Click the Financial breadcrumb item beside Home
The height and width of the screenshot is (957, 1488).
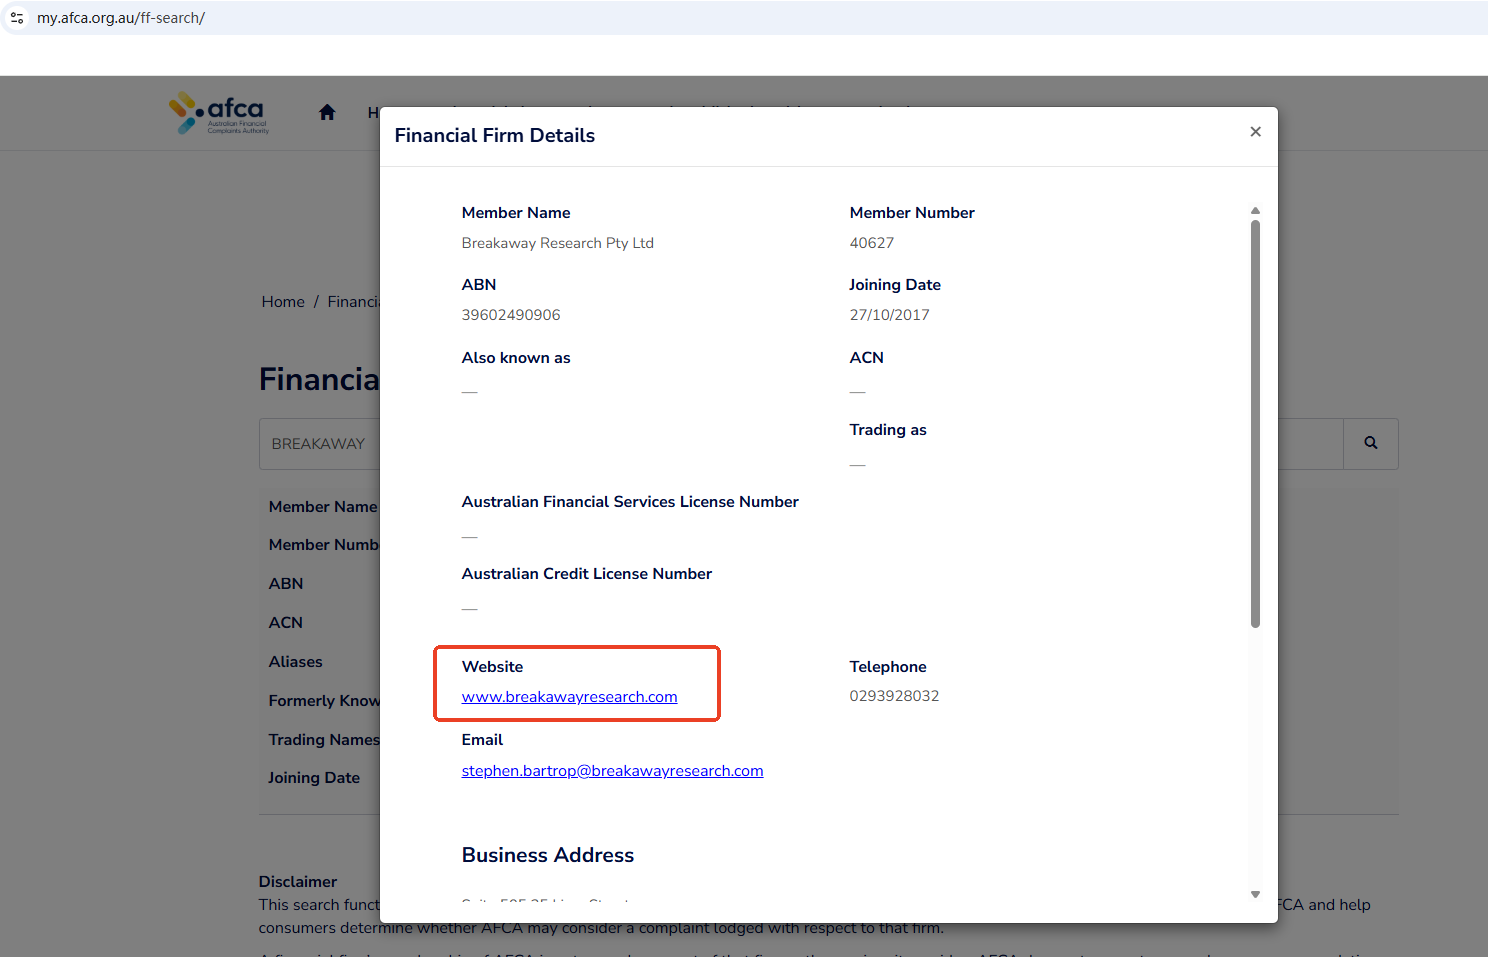click(x=353, y=302)
